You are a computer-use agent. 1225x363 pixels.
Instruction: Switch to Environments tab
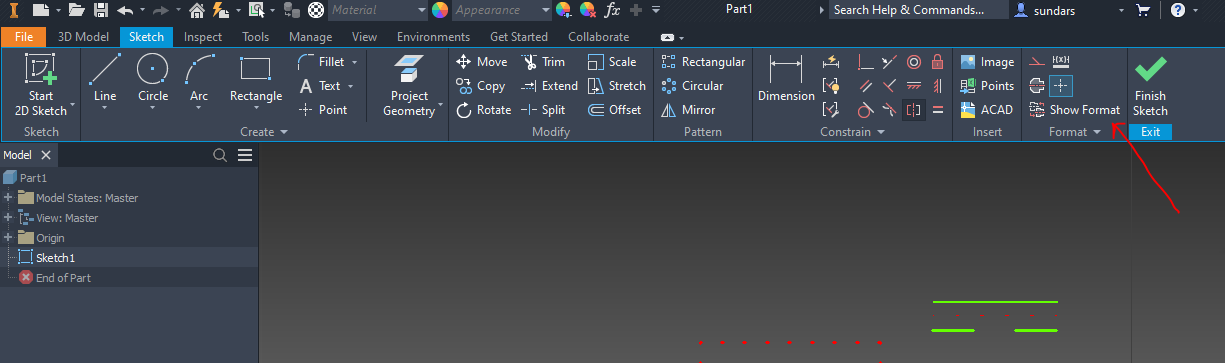pyautogui.click(x=433, y=37)
